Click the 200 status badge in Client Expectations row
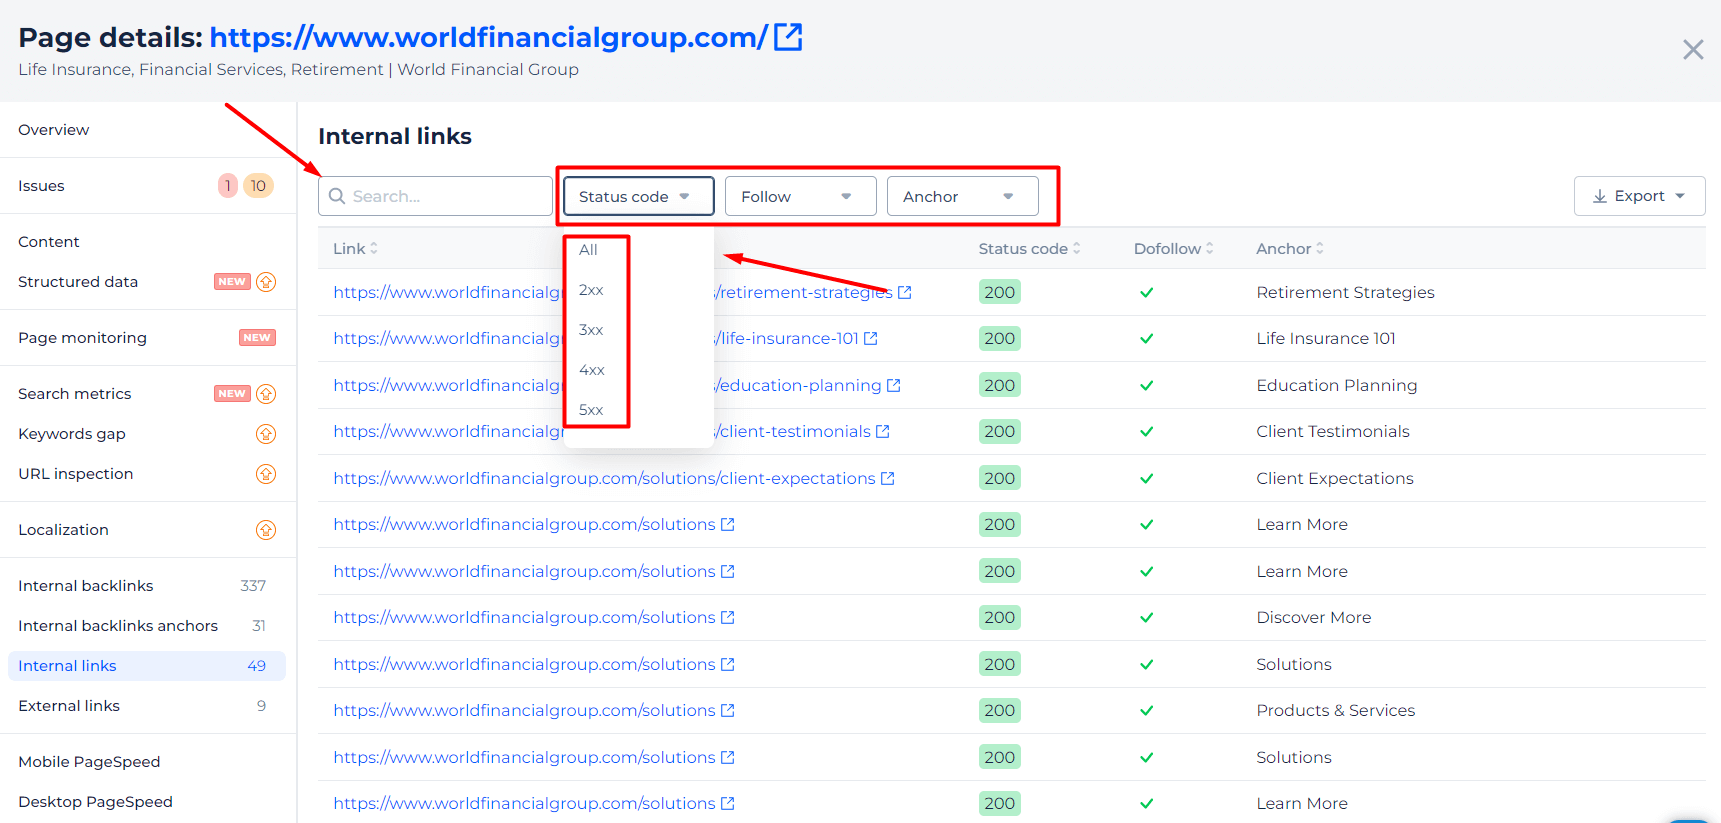Image resolution: width=1721 pixels, height=823 pixels. click(x=1000, y=478)
